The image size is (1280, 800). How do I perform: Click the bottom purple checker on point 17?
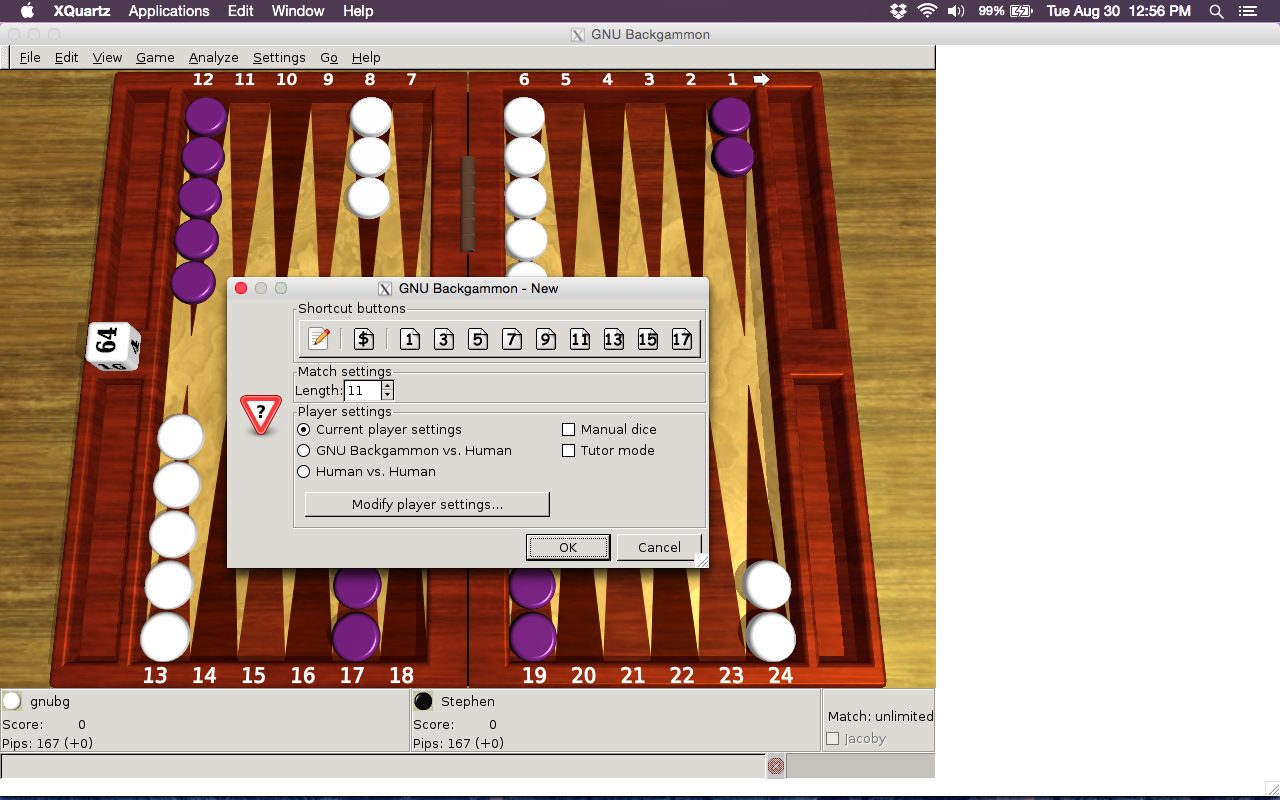pos(356,636)
